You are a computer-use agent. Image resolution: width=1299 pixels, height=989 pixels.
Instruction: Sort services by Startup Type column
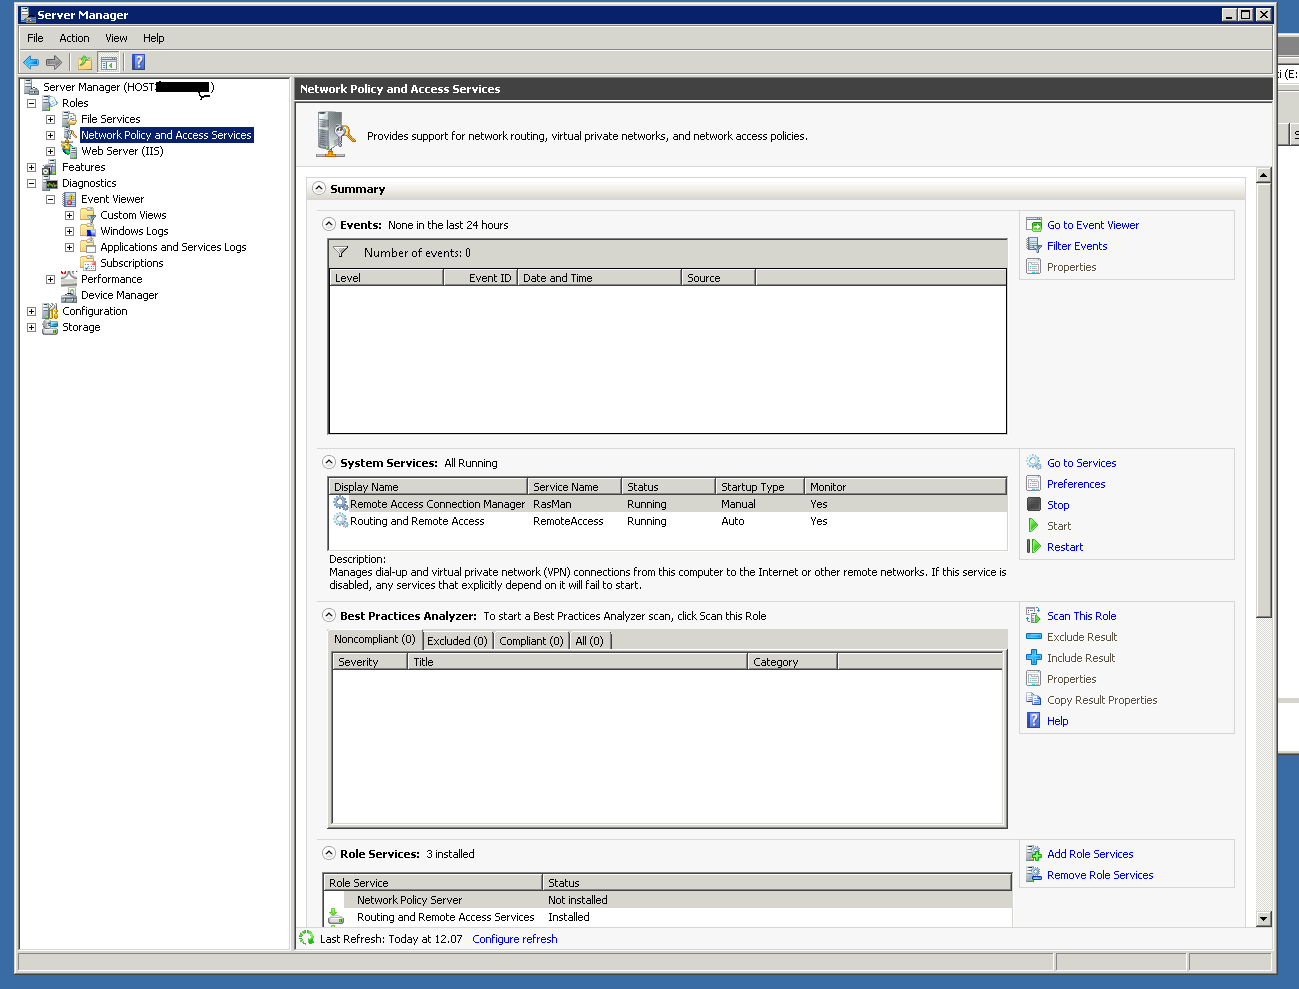760,487
